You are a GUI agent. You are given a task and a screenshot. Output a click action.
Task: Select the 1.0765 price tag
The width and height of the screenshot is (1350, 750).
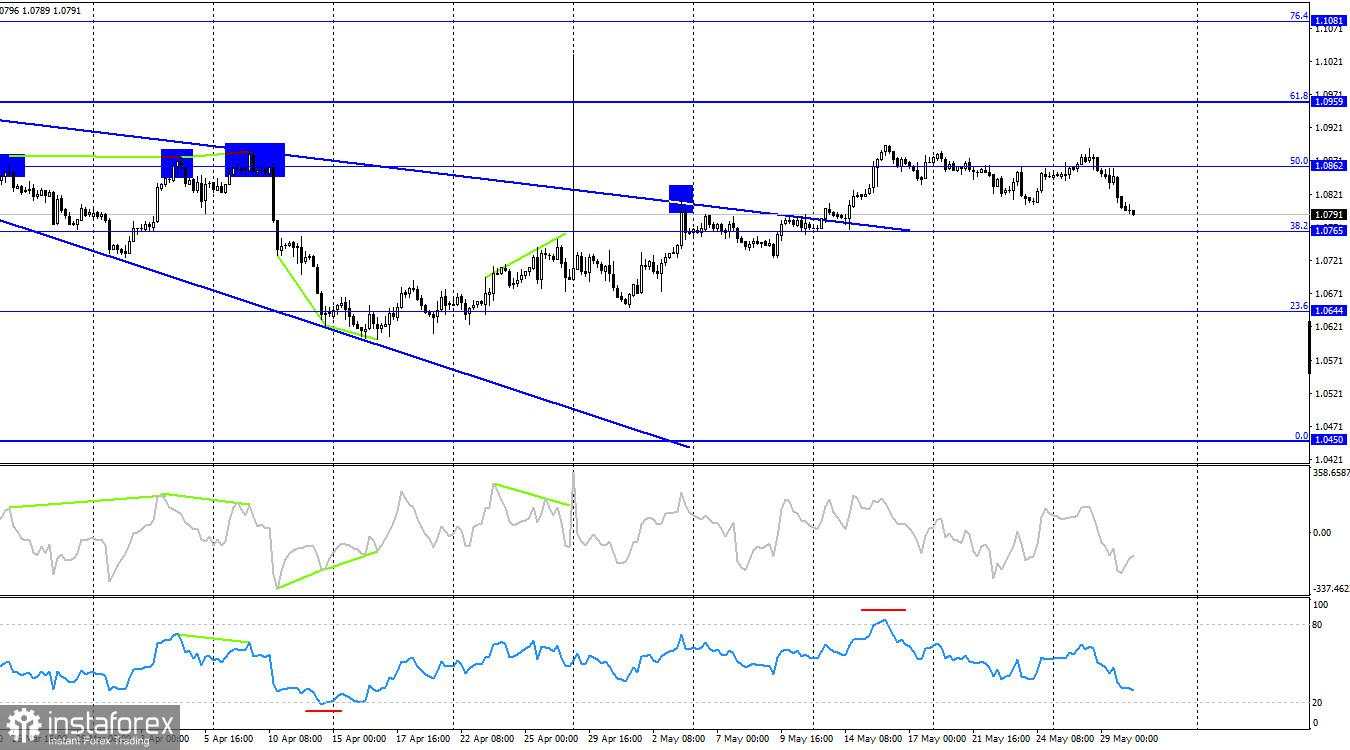tap(1329, 231)
